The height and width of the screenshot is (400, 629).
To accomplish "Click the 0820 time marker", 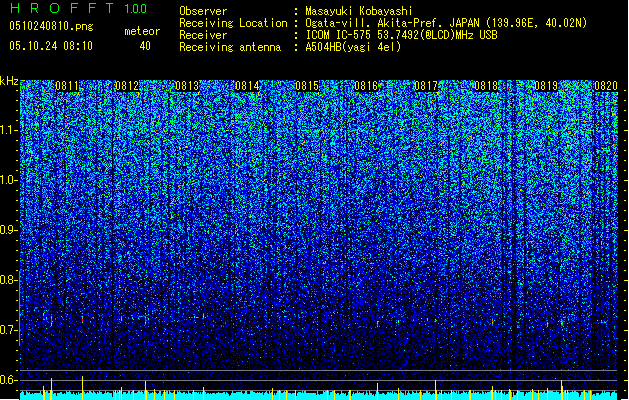I will [x=606, y=86].
